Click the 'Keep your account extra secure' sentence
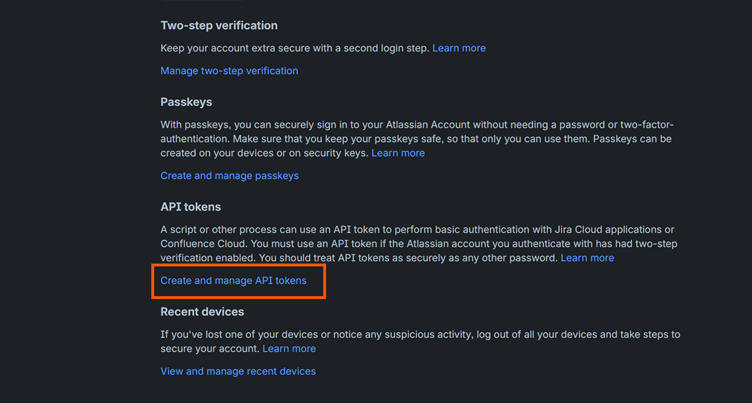Viewport: 752px width, 403px height. point(295,48)
